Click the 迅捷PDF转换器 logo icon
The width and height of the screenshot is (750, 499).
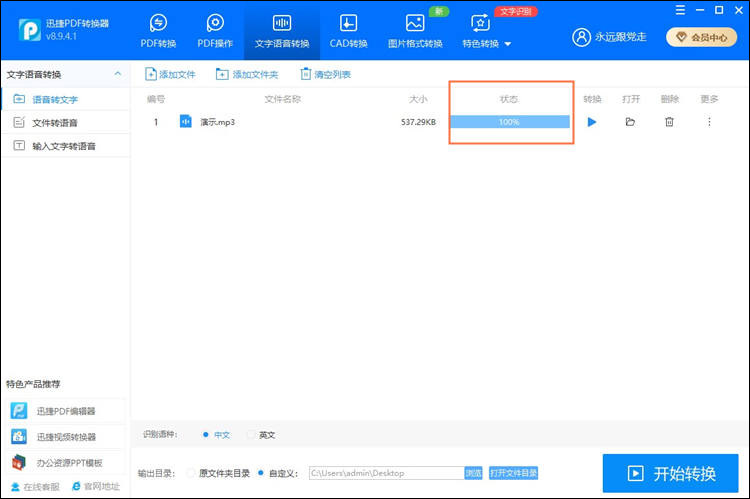[x=30, y=30]
